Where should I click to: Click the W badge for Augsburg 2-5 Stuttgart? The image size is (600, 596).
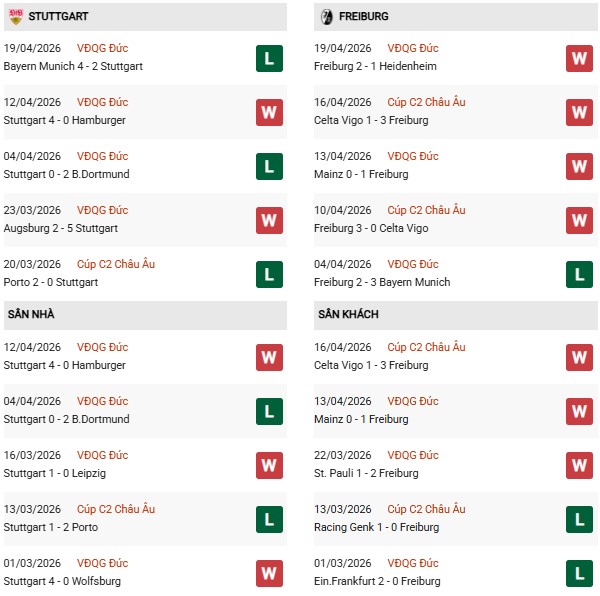pos(268,220)
